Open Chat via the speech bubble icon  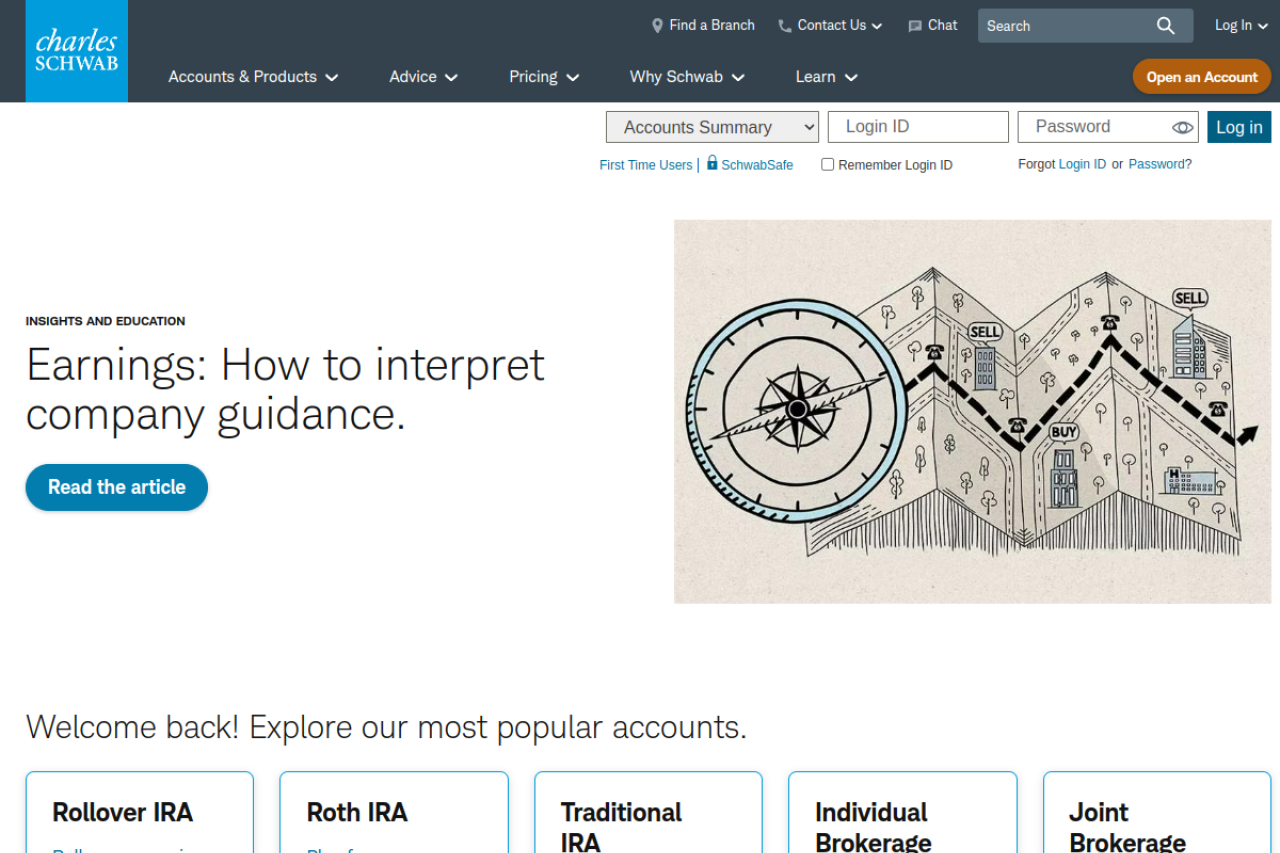coord(914,26)
